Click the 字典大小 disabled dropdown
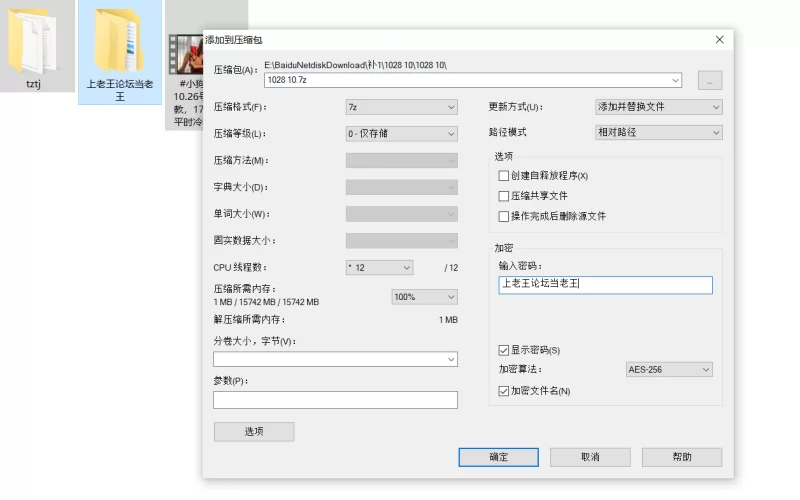The image size is (800, 500). click(x=402, y=187)
